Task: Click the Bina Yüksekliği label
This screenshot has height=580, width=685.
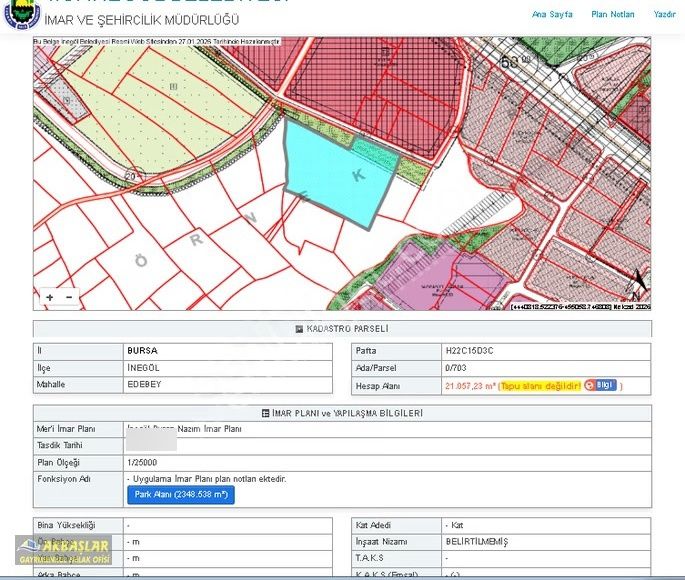Action: 66,525
